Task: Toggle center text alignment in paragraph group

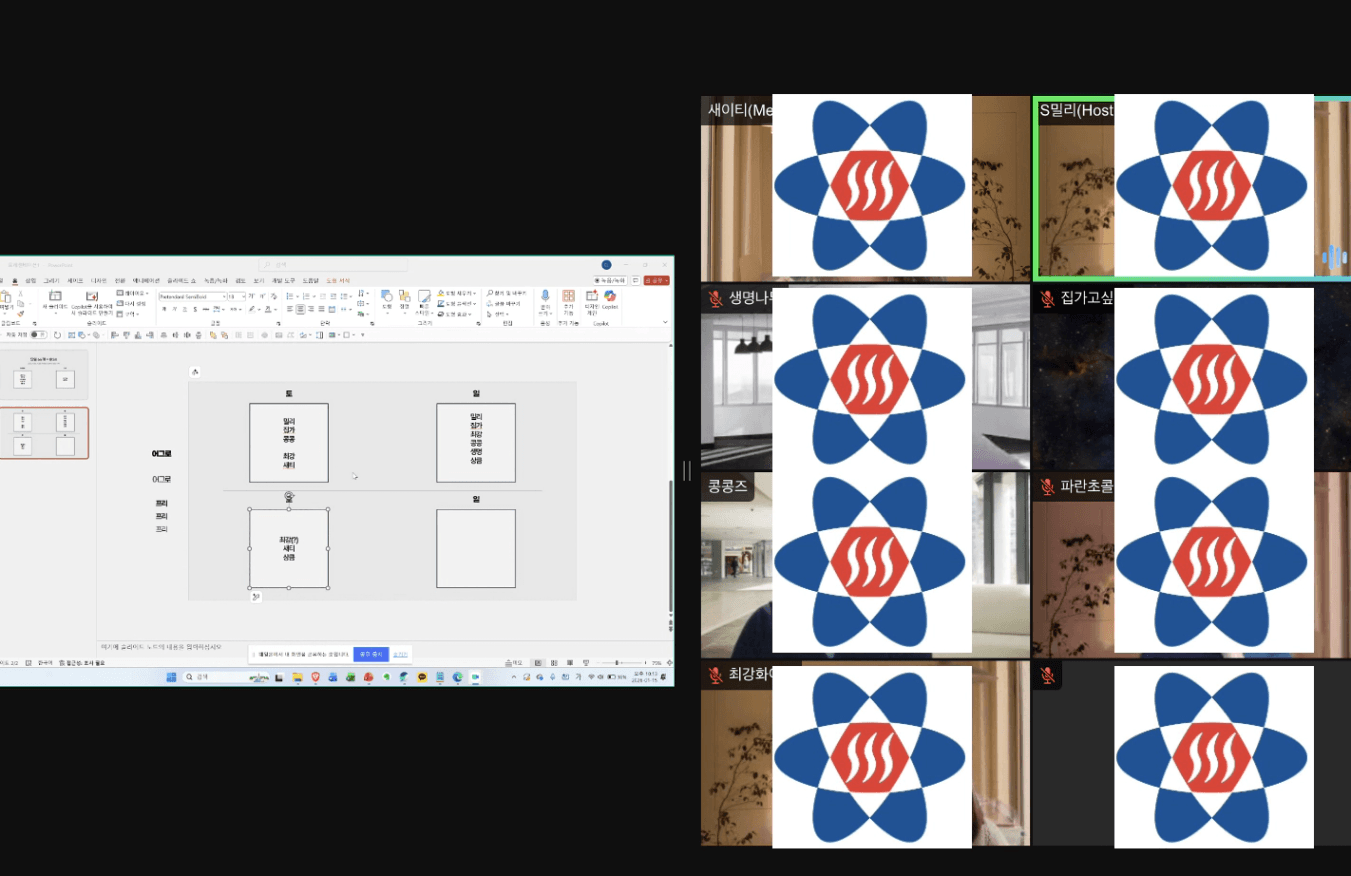Action: click(300, 309)
